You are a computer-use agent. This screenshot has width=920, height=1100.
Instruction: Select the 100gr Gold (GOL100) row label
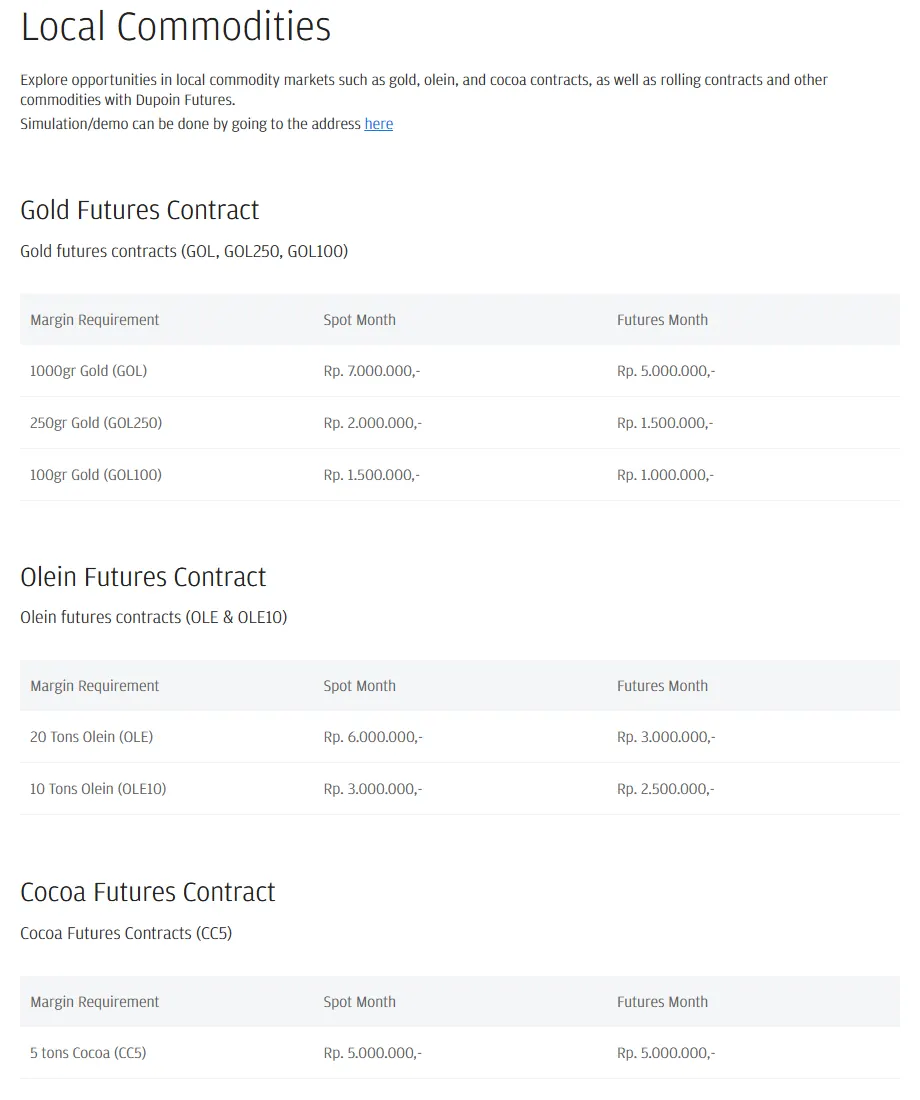95,475
